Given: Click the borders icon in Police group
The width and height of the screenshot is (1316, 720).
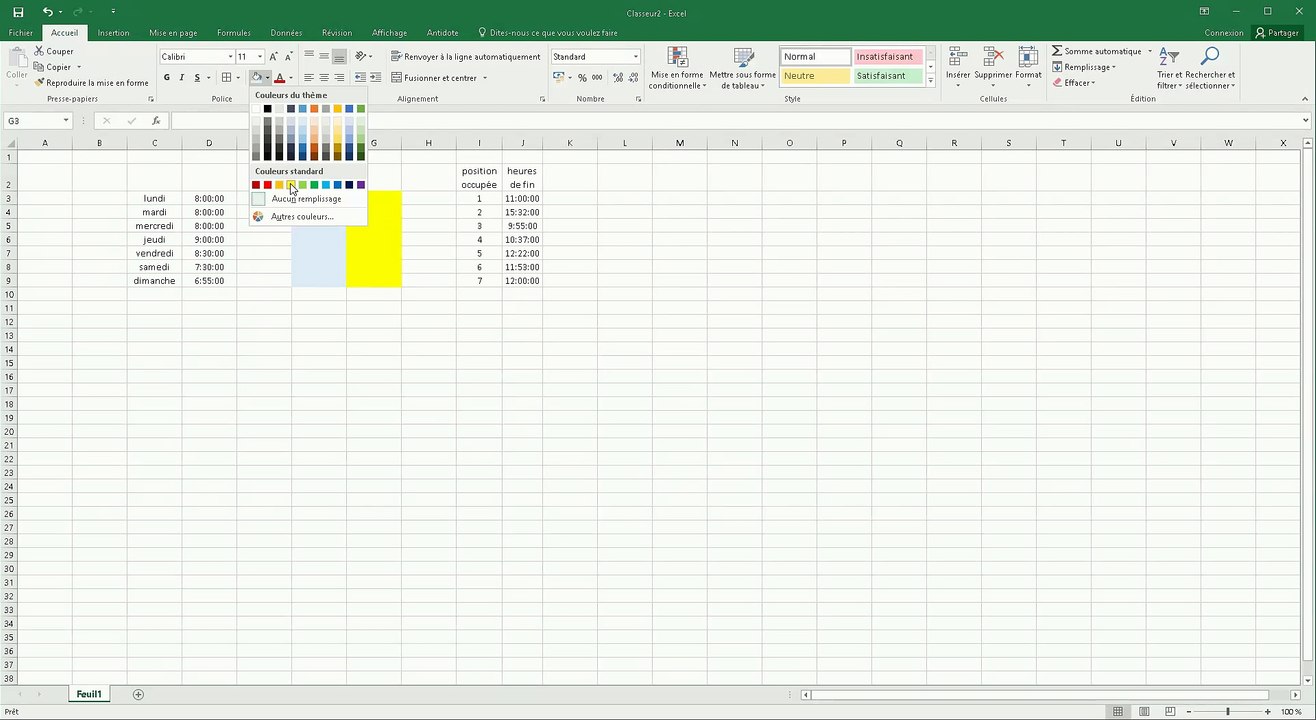Looking at the screenshot, I should (x=227, y=77).
